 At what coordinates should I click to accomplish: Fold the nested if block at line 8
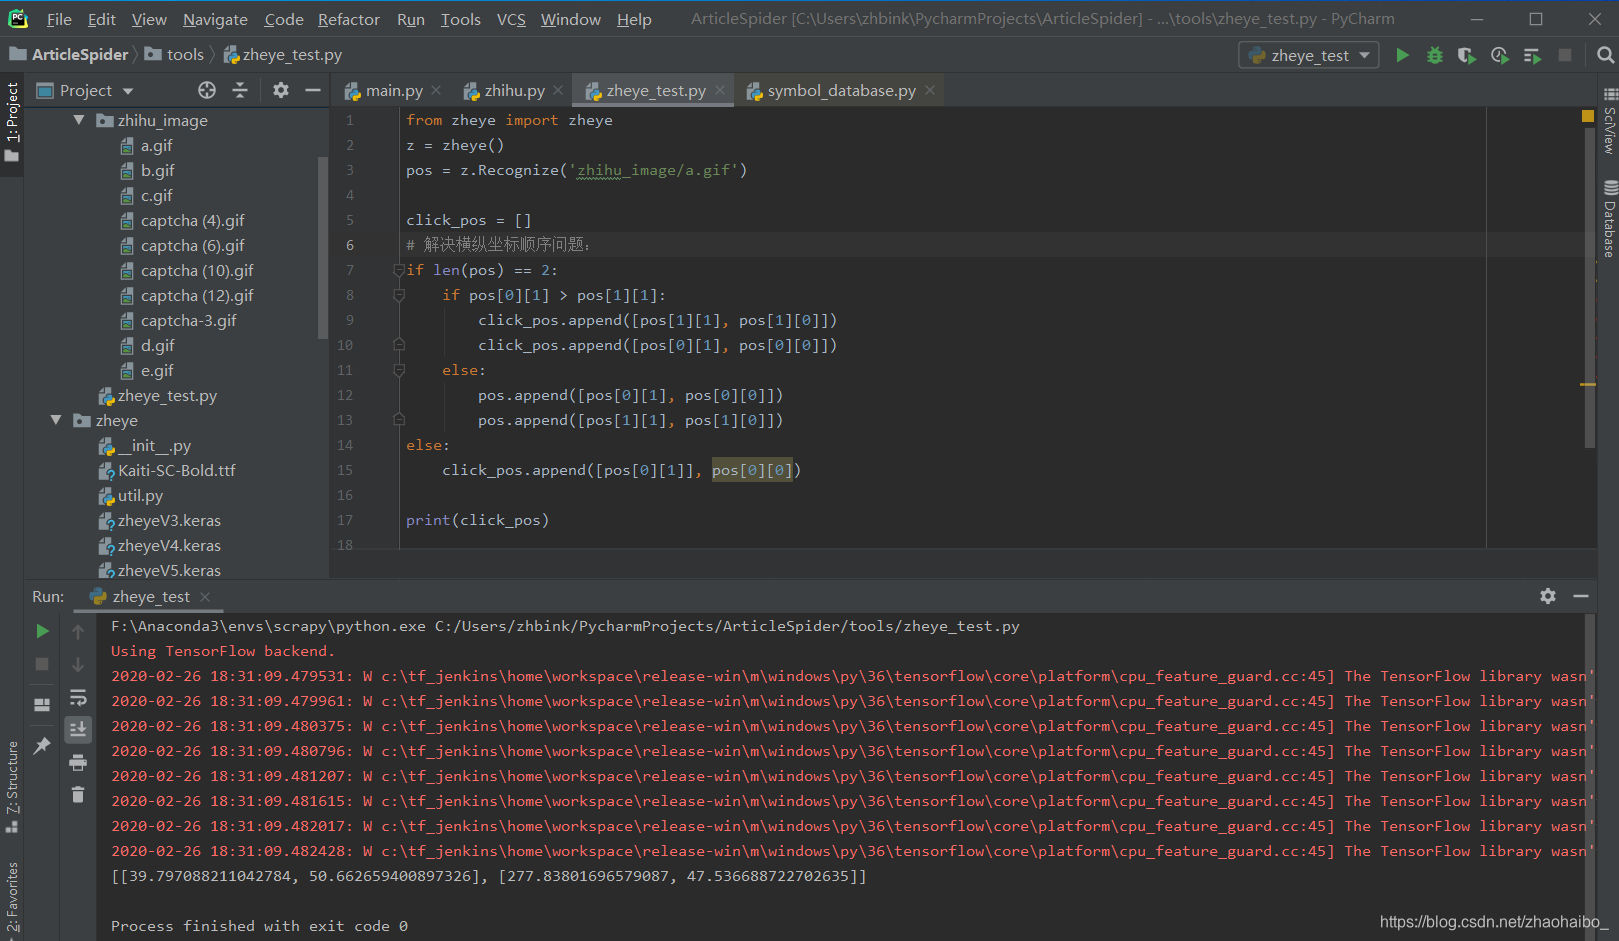coord(399,295)
